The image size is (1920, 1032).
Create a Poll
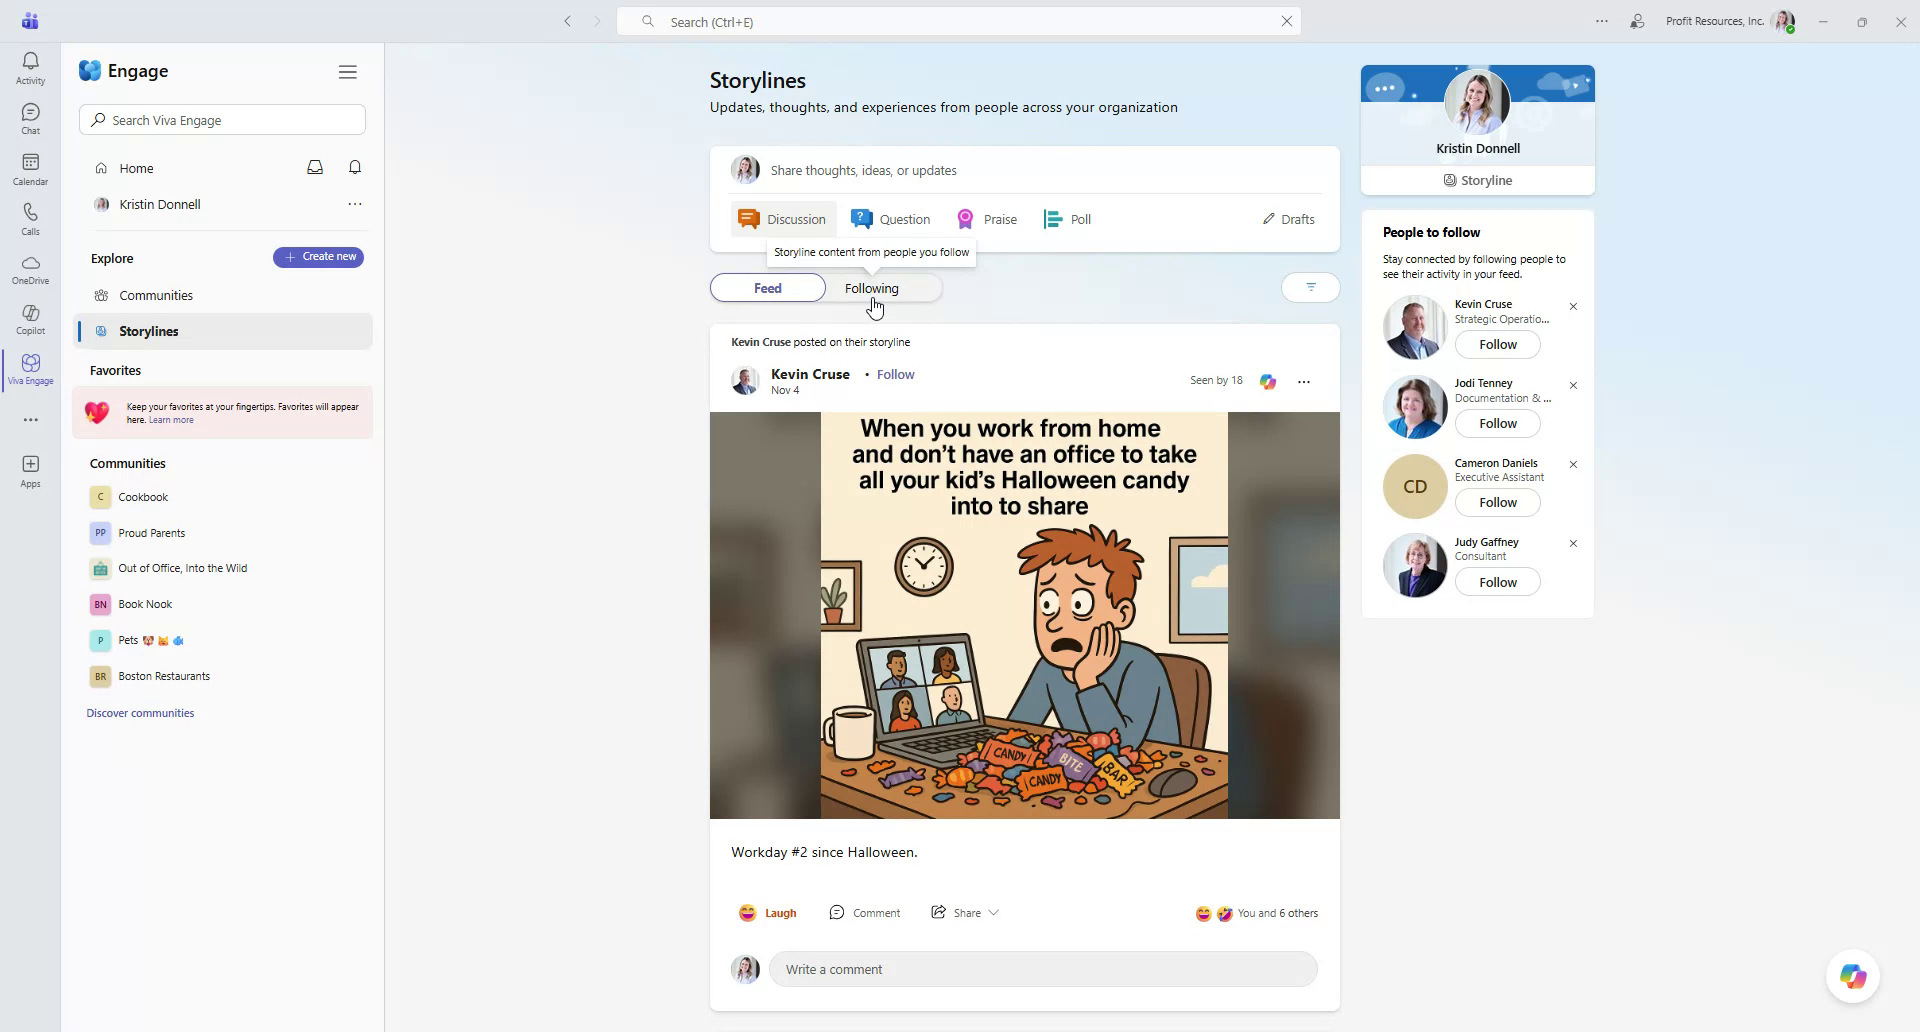pyautogui.click(x=1066, y=218)
